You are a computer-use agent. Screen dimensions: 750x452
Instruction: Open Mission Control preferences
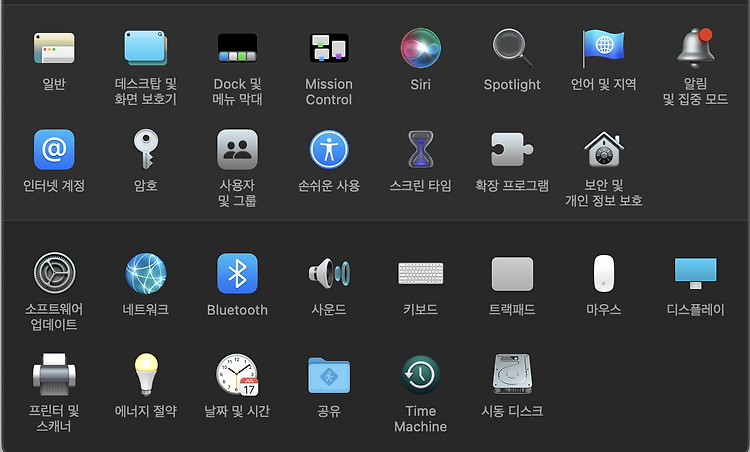tap(329, 48)
